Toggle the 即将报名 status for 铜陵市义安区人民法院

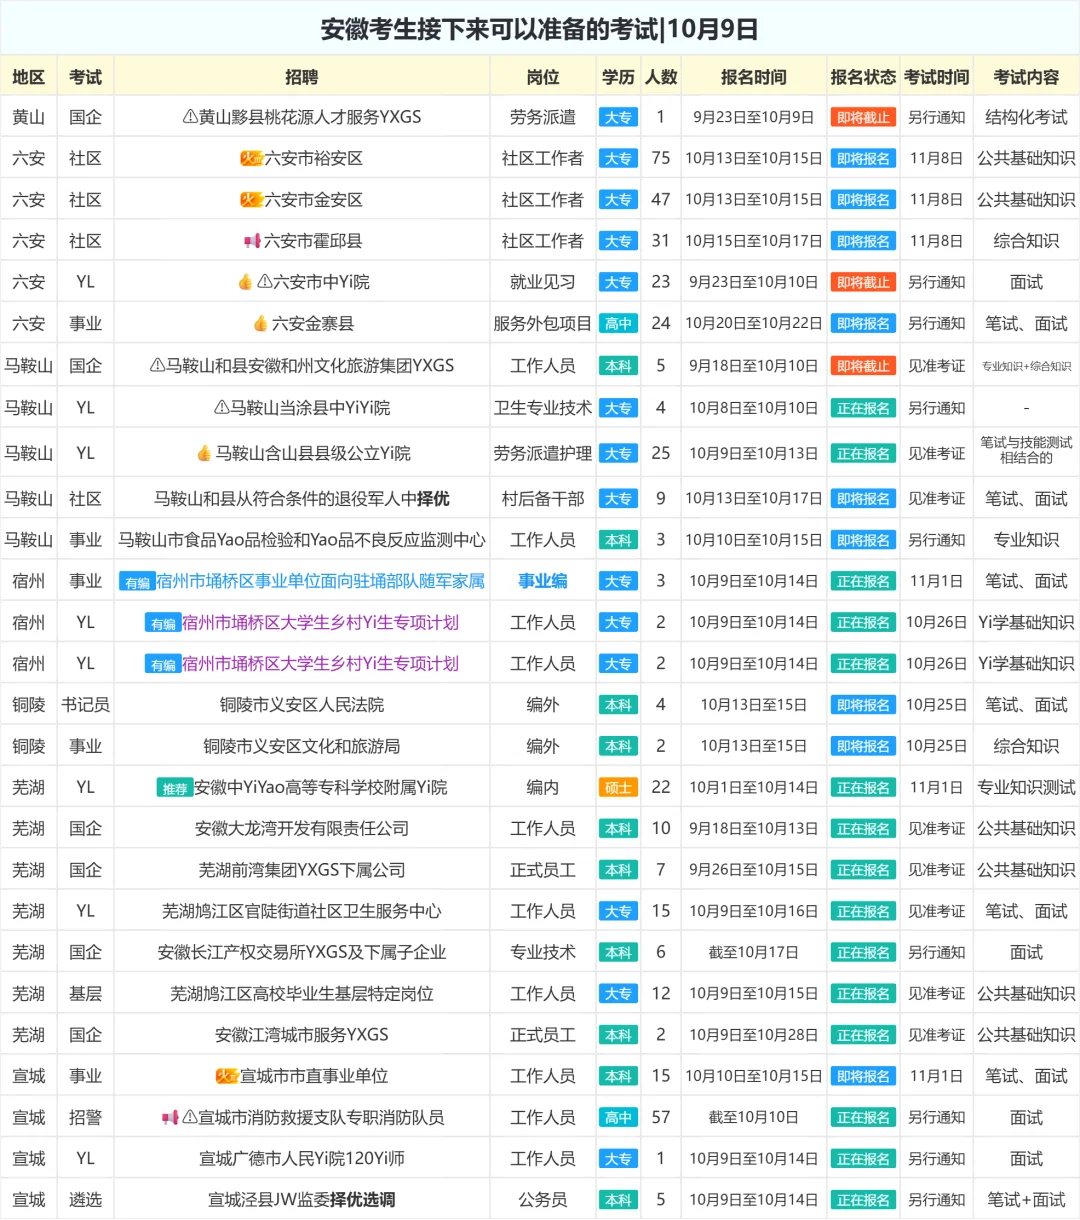(x=862, y=704)
